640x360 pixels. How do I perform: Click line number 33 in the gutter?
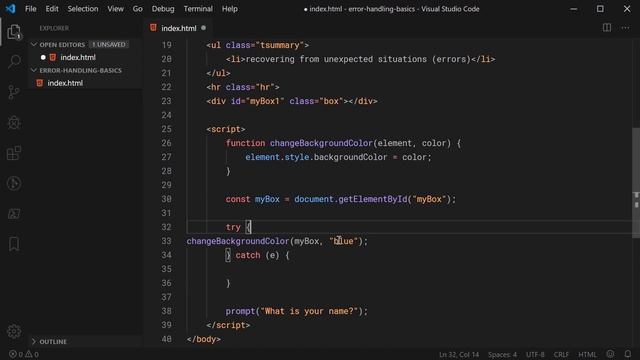point(166,241)
